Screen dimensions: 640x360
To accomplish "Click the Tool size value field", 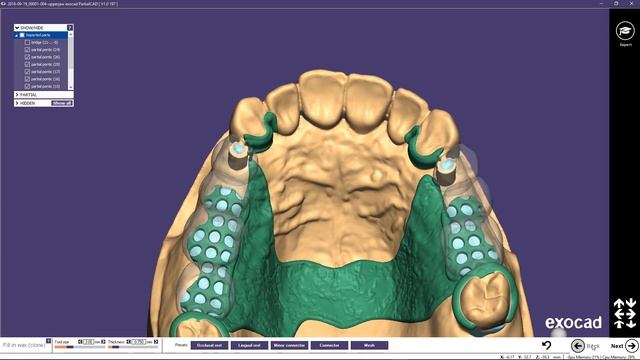I will pyautogui.click(x=89, y=342).
